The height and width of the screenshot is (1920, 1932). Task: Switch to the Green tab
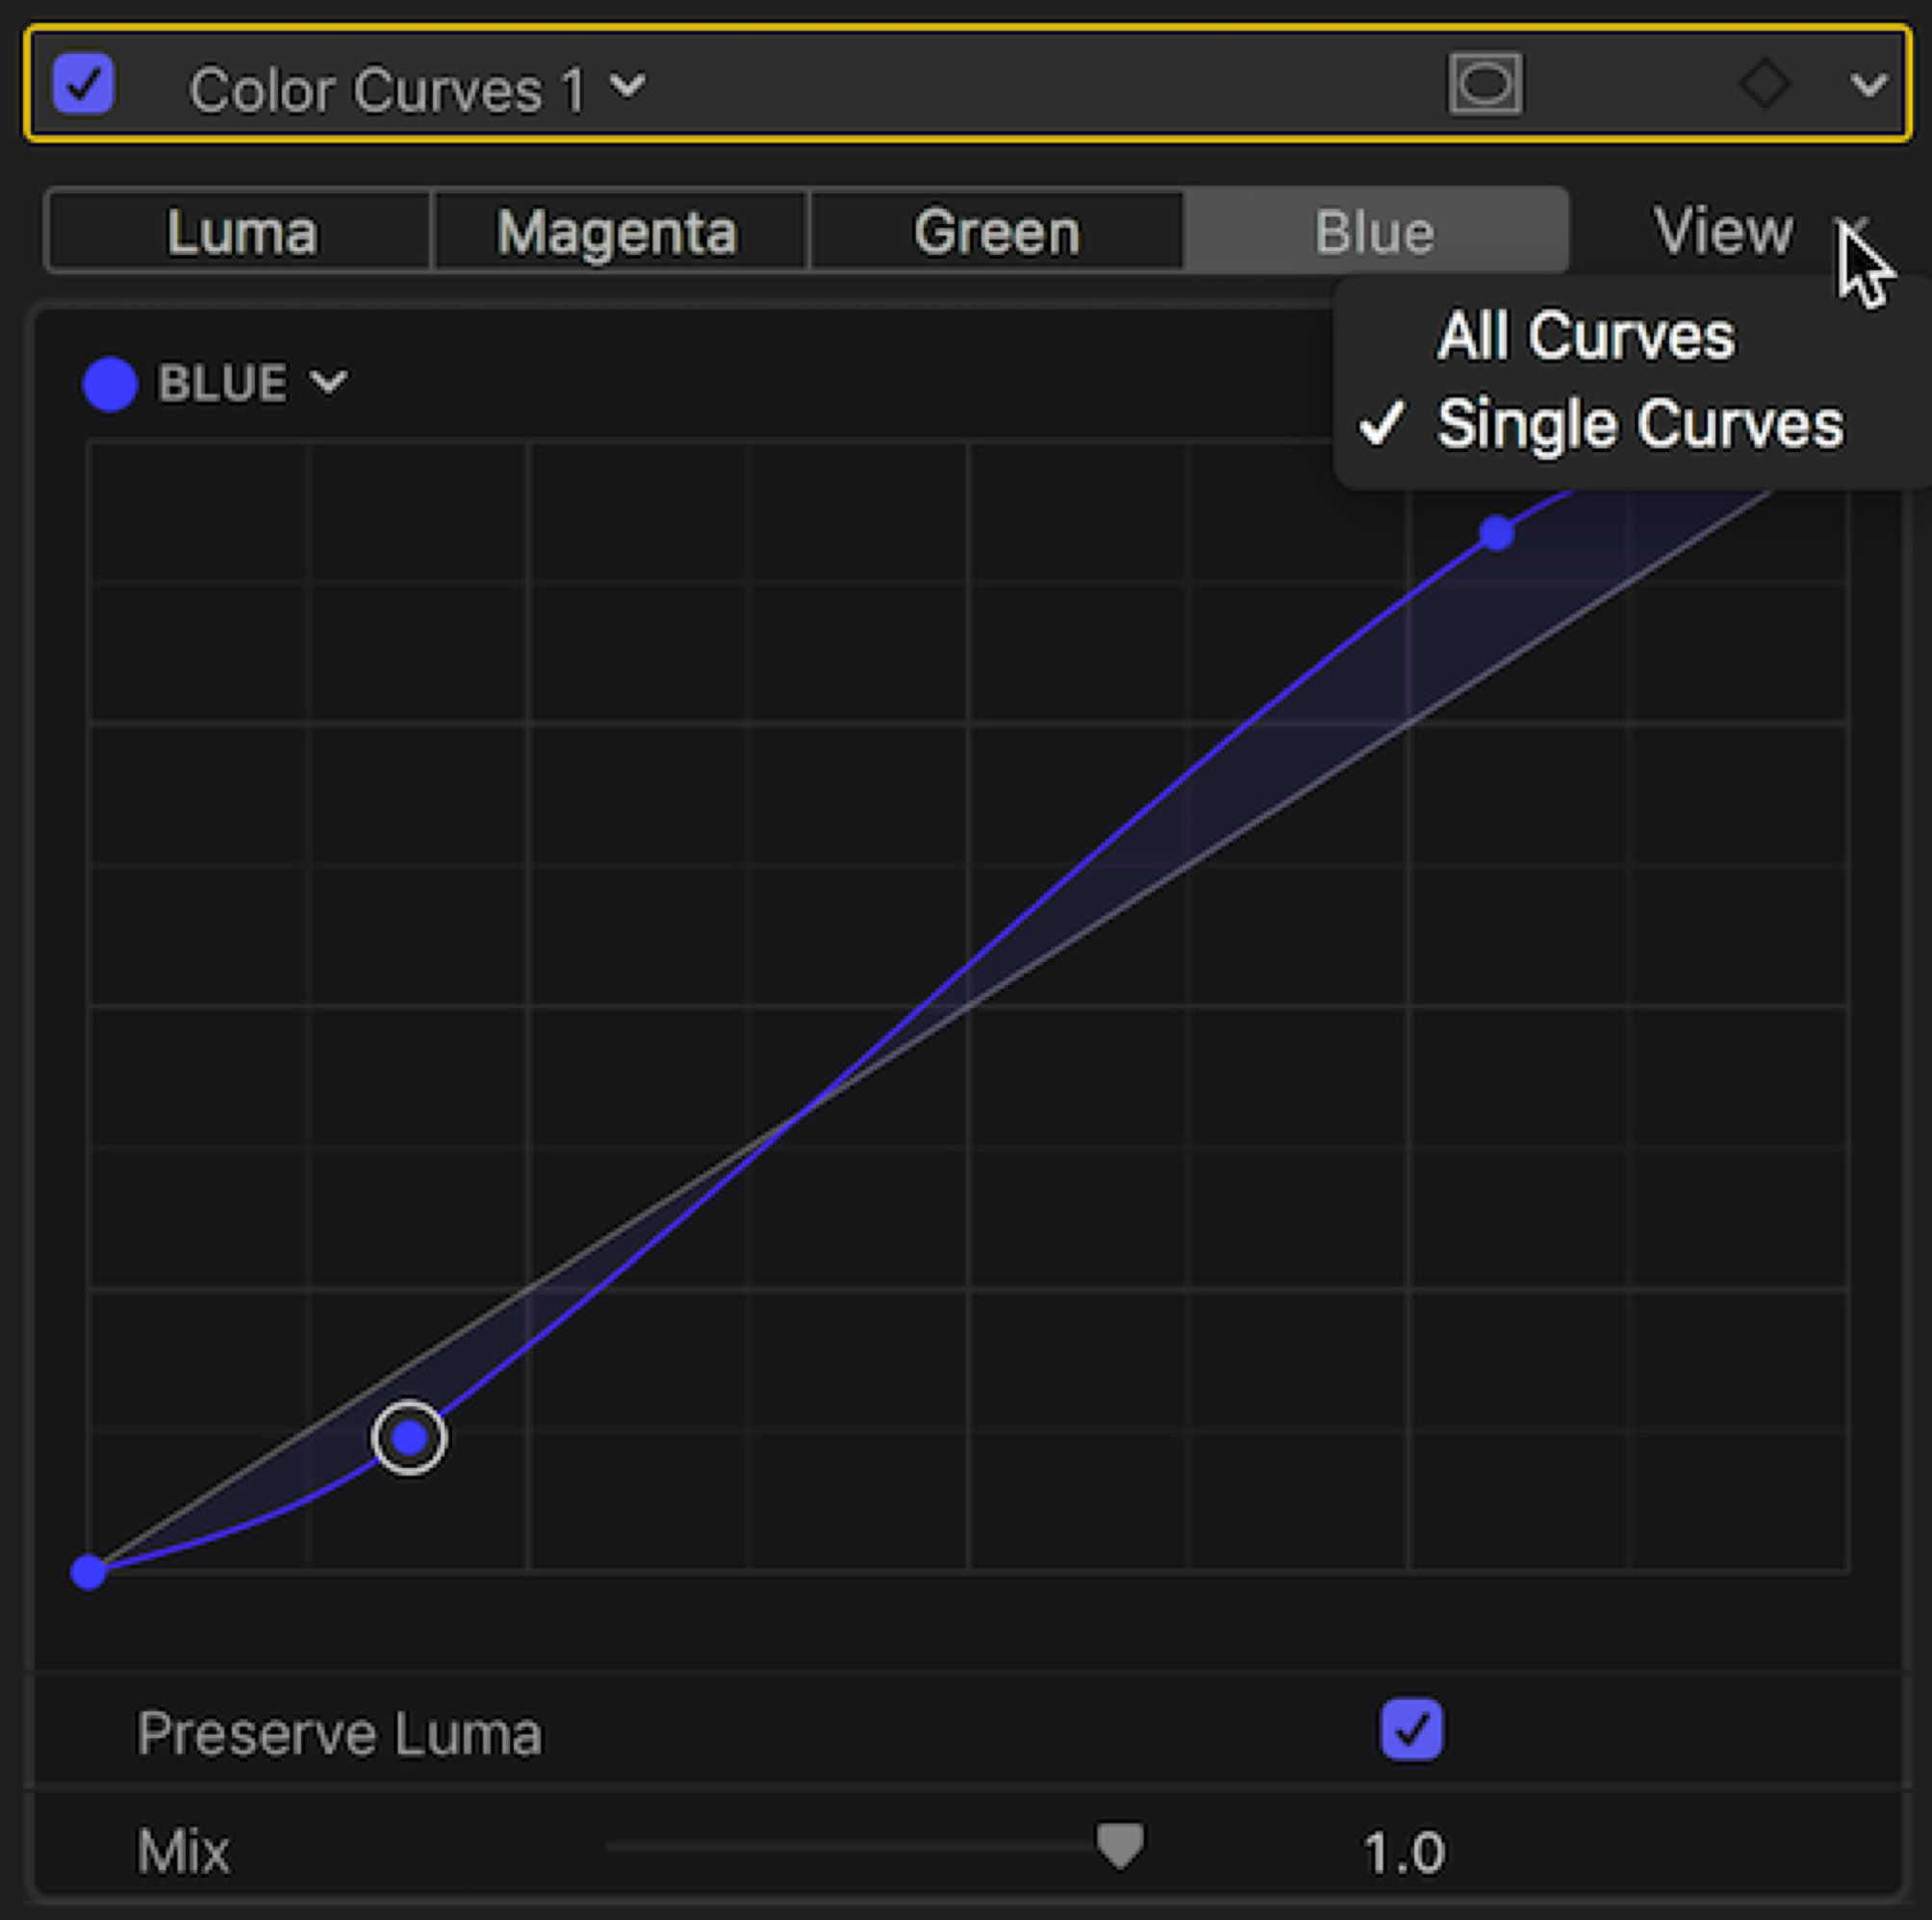click(x=996, y=231)
